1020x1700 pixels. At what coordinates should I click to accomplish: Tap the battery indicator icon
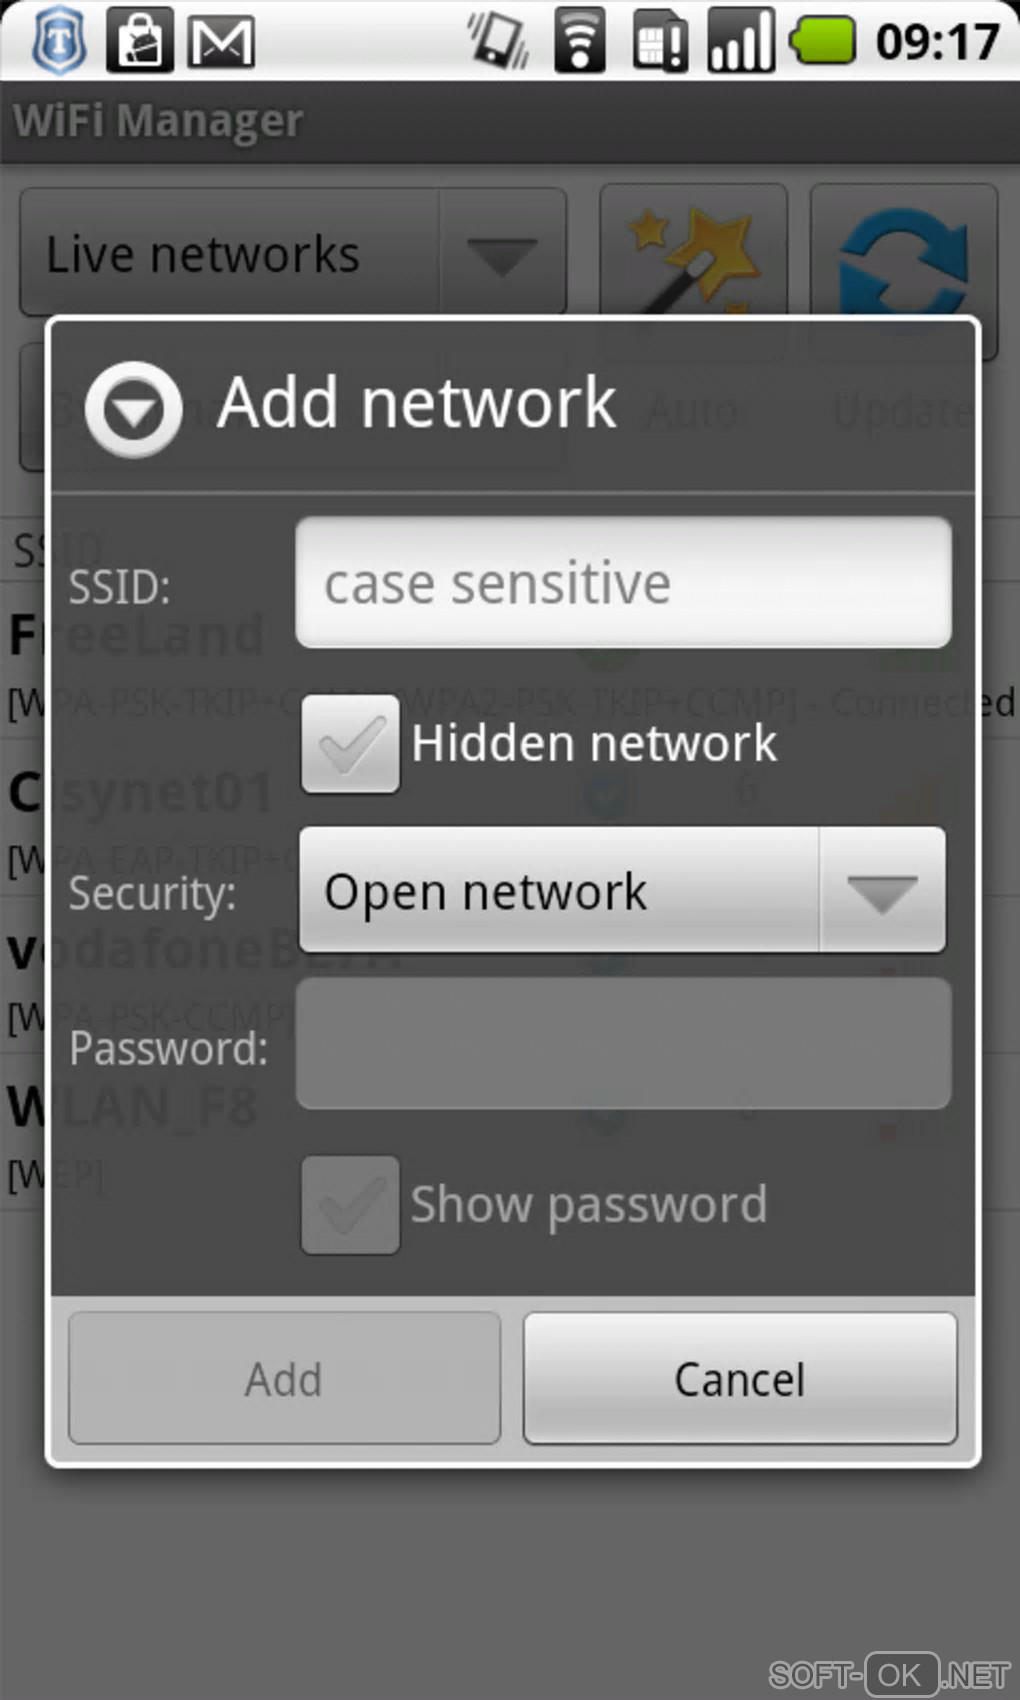[x=822, y=41]
